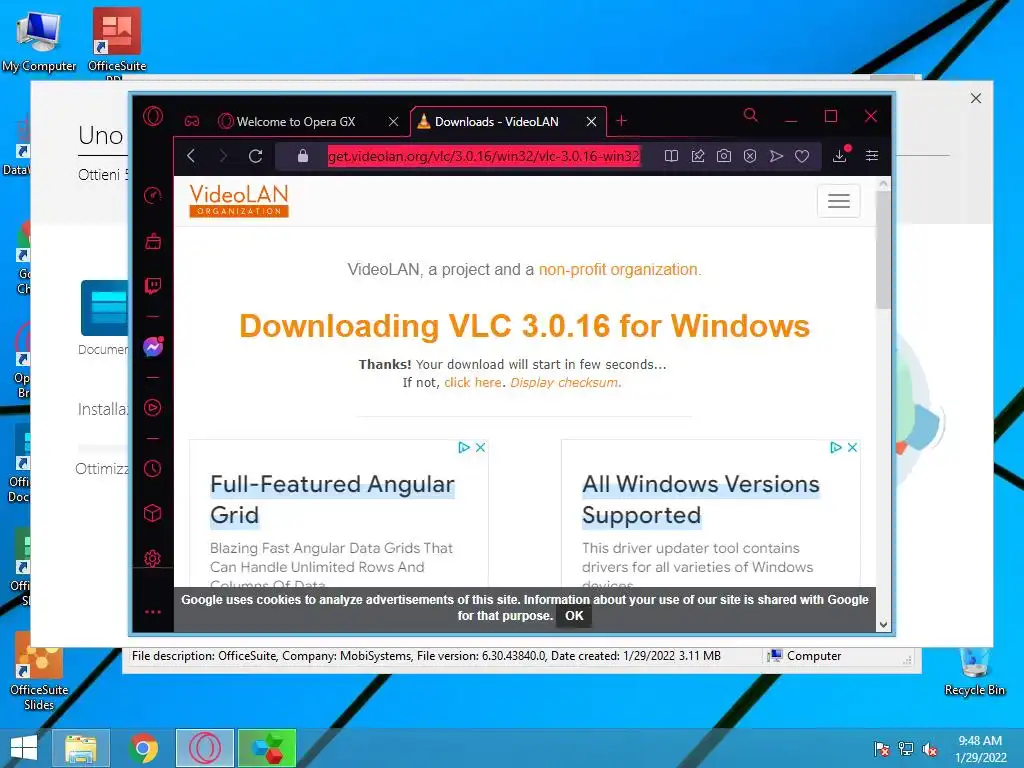1024x768 pixels.
Task: Open Settings gear icon in sidebar
Action: coord(153,558)
